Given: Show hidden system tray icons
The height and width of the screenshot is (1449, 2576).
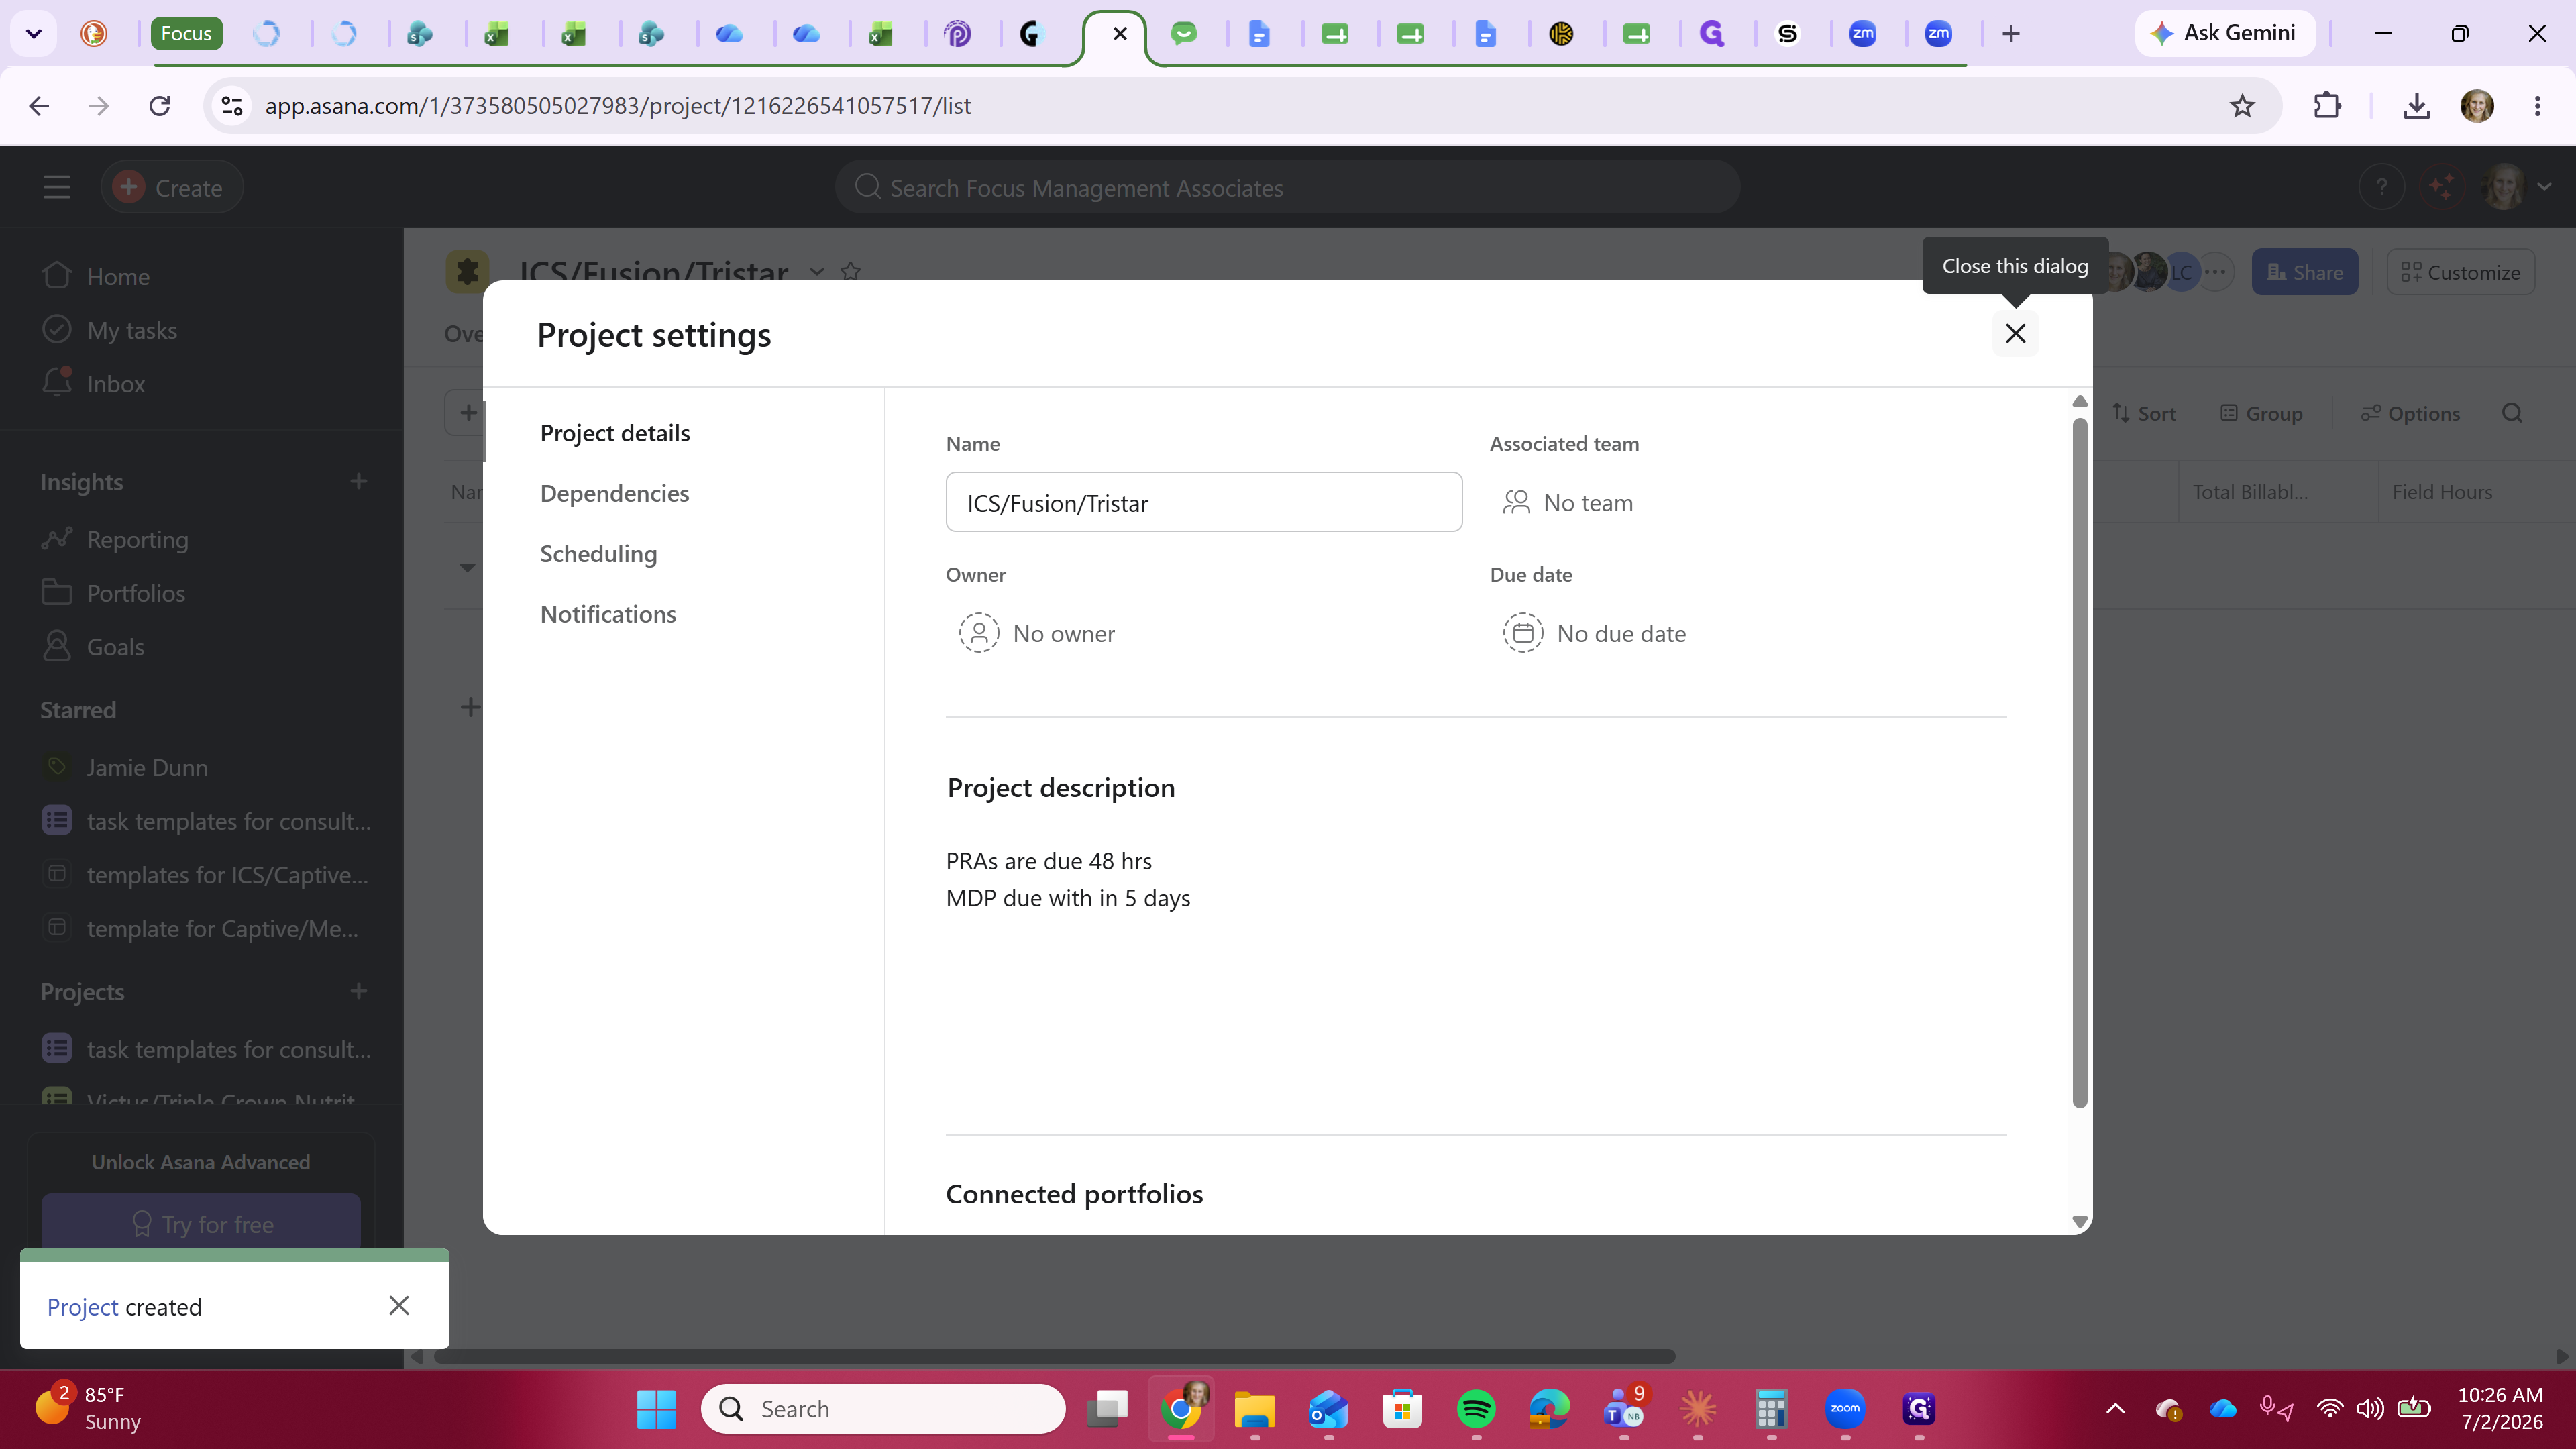Looking at the screenshot, I should point(2115,1409).
